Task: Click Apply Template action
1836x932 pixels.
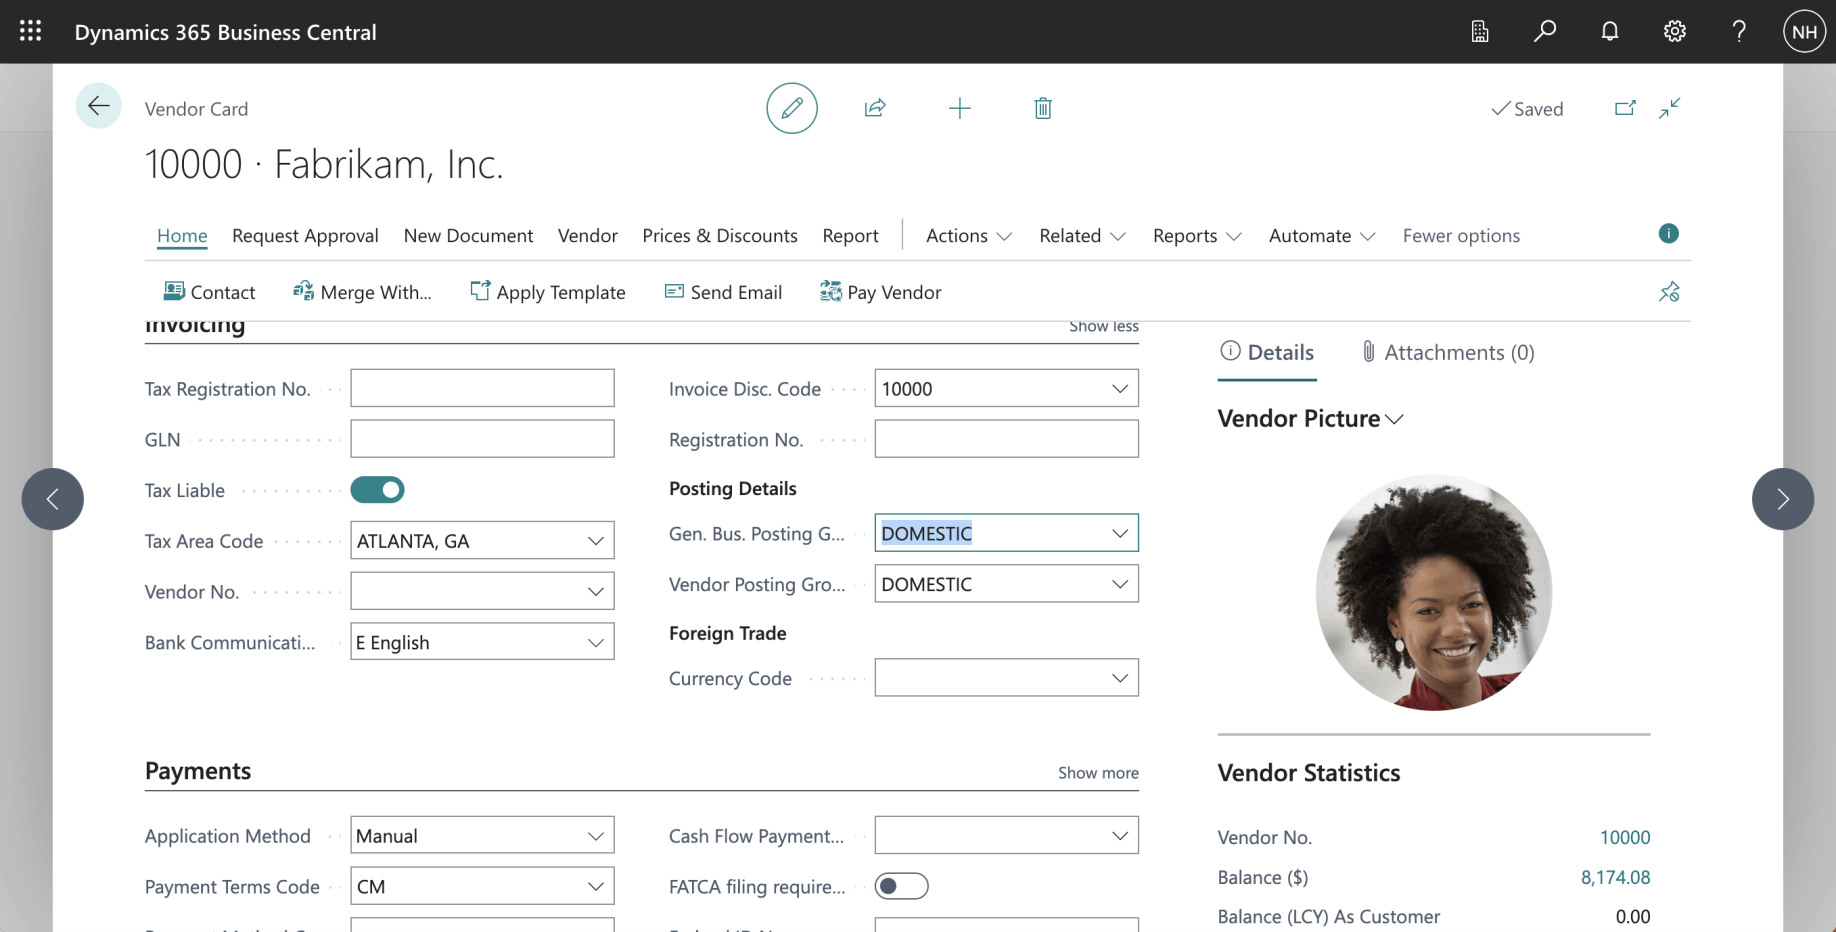Action: point(548,292)
